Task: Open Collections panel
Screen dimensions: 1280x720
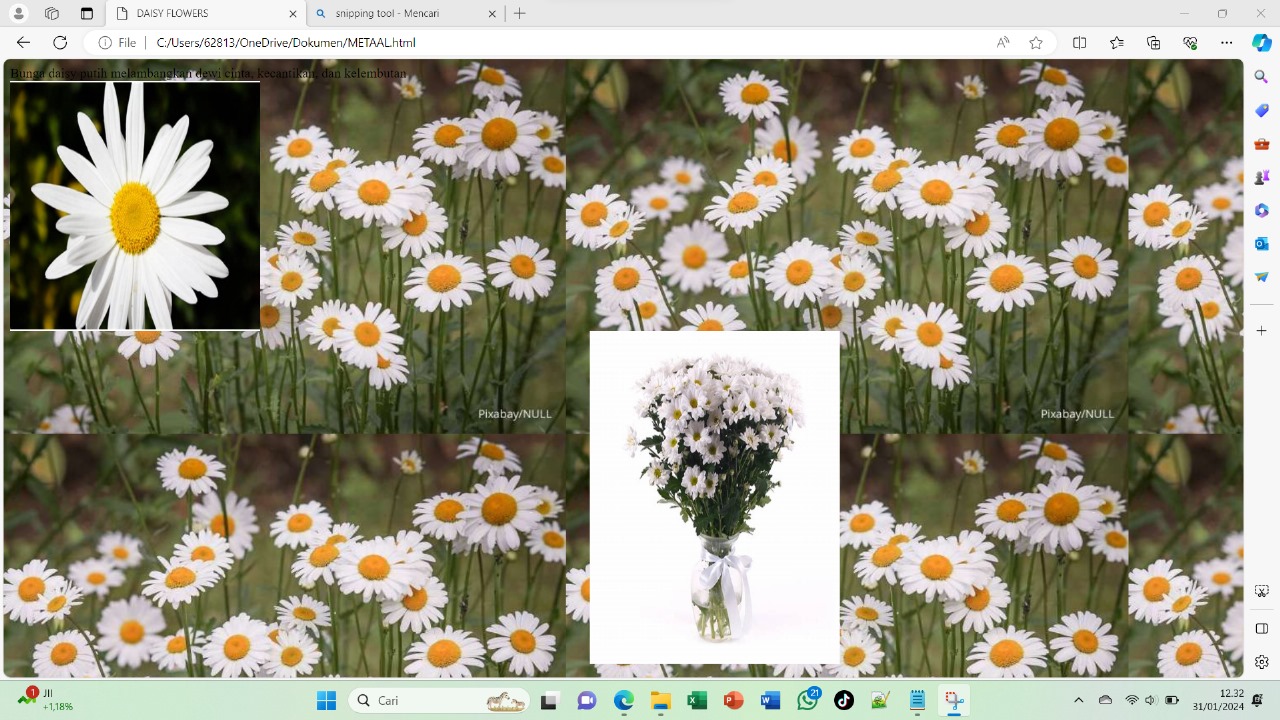Action: click(1153, 43)
